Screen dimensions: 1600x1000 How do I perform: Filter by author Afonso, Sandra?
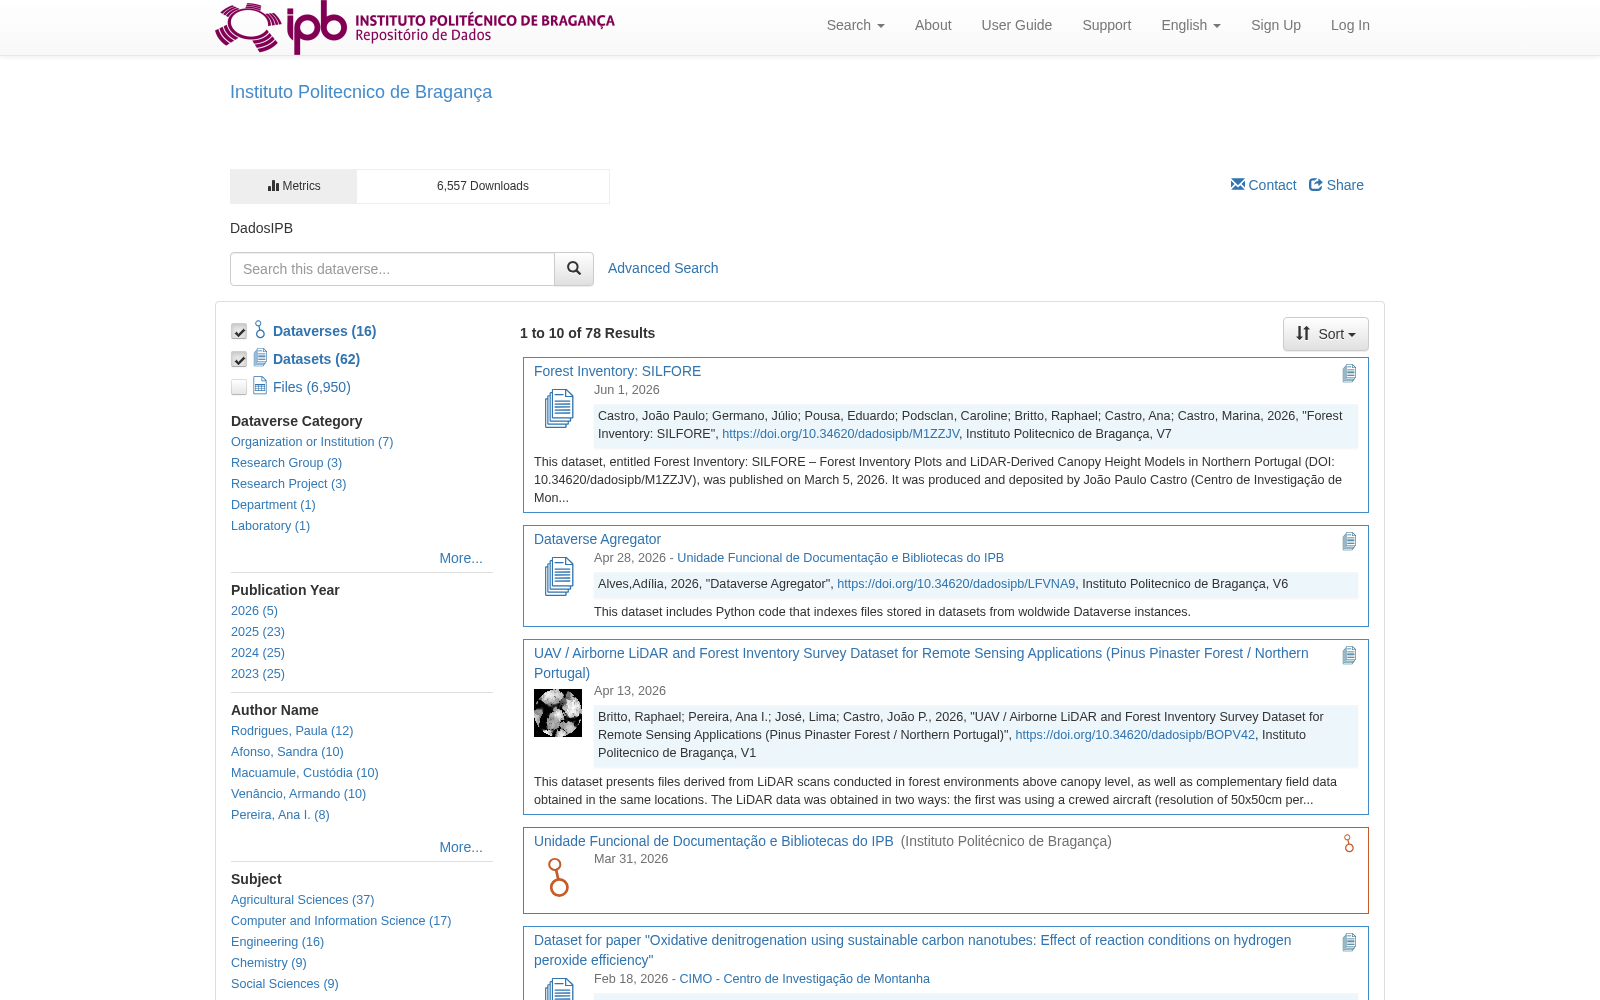point(287,752)
